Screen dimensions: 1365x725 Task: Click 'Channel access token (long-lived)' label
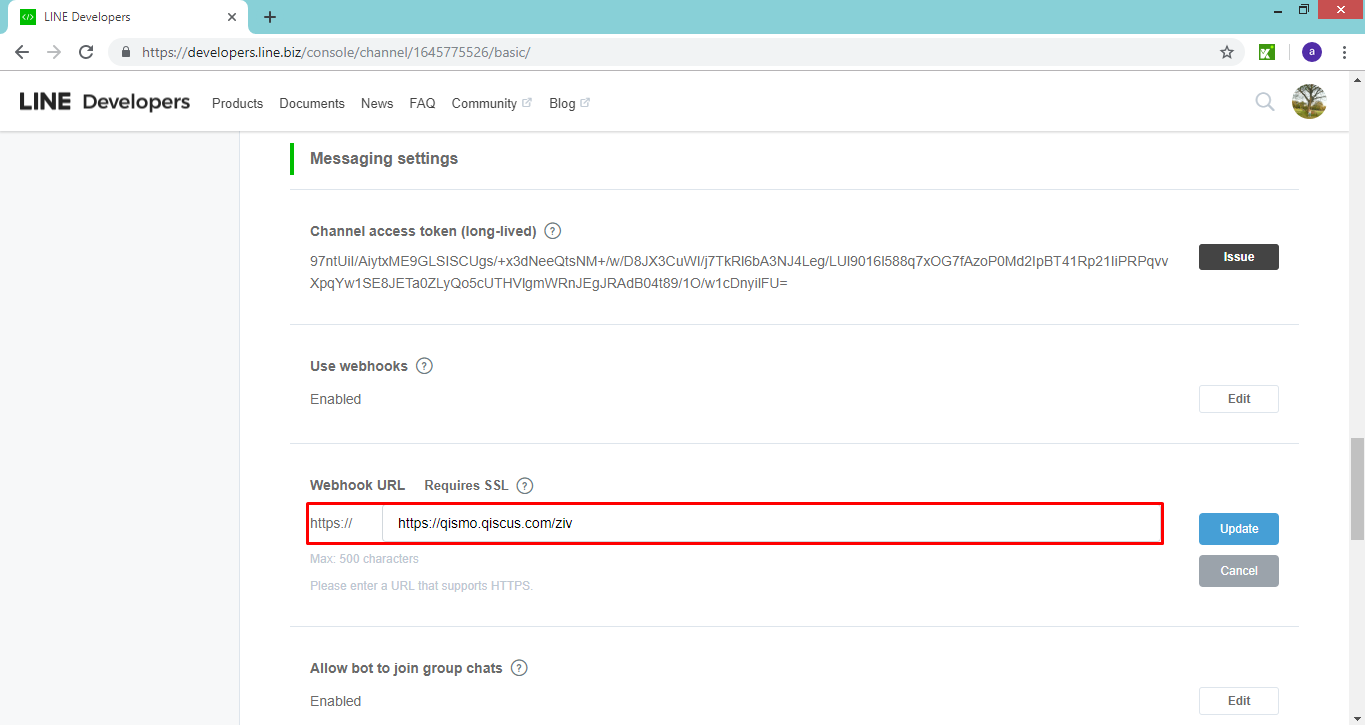point(423,231)
